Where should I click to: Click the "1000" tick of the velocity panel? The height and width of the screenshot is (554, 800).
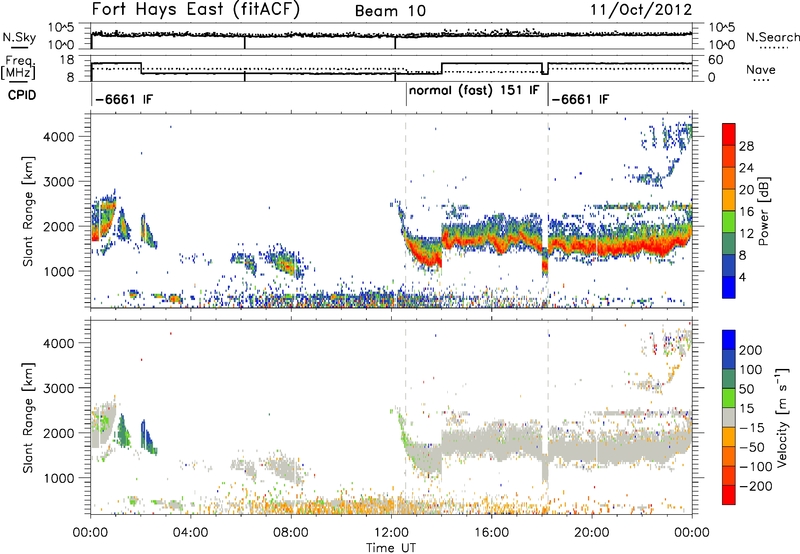(58, 478)
